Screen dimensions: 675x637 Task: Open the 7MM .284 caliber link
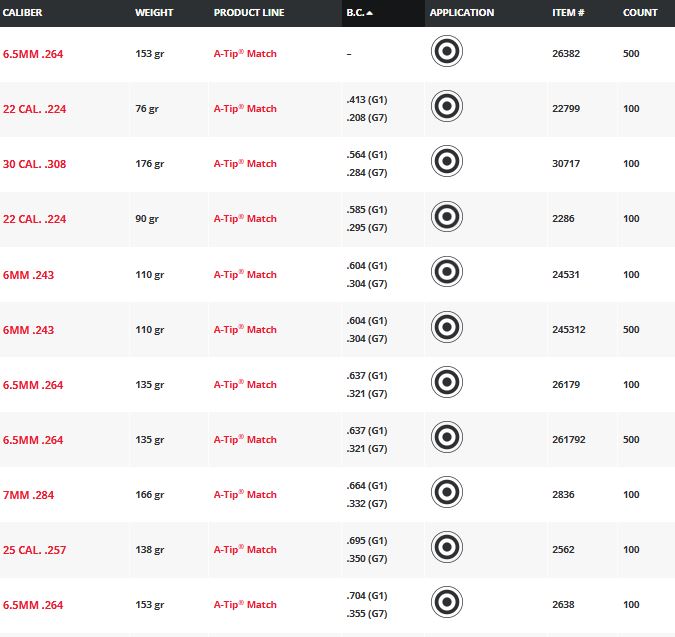point(30,494)
